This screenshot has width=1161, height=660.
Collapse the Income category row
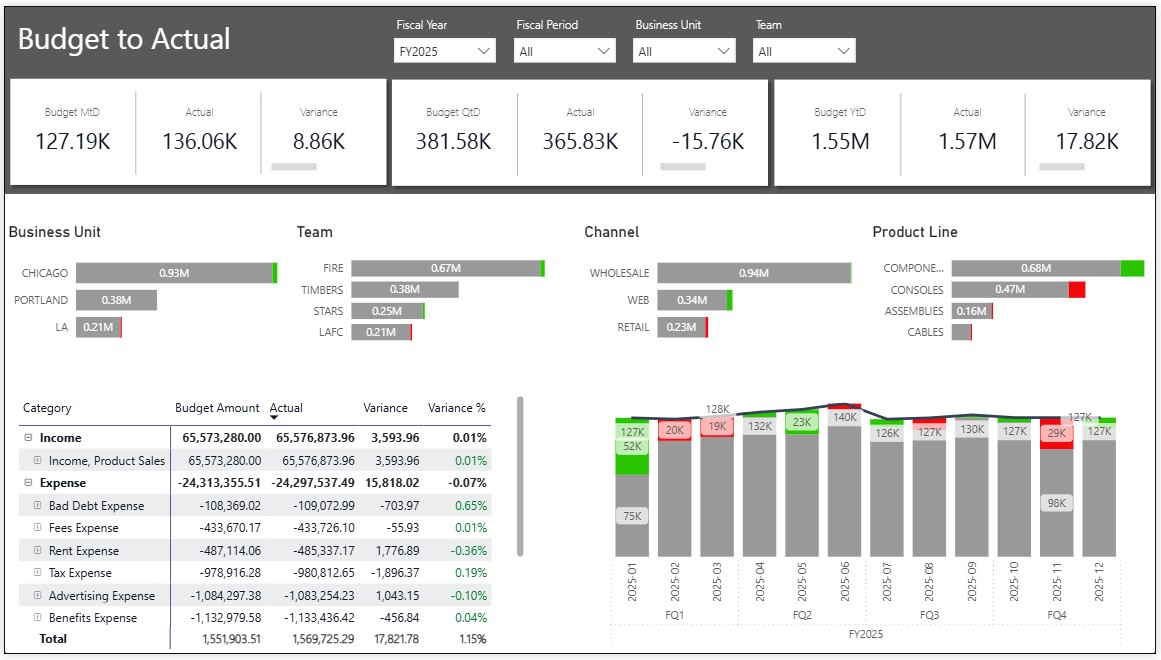(x=28, y=438)
